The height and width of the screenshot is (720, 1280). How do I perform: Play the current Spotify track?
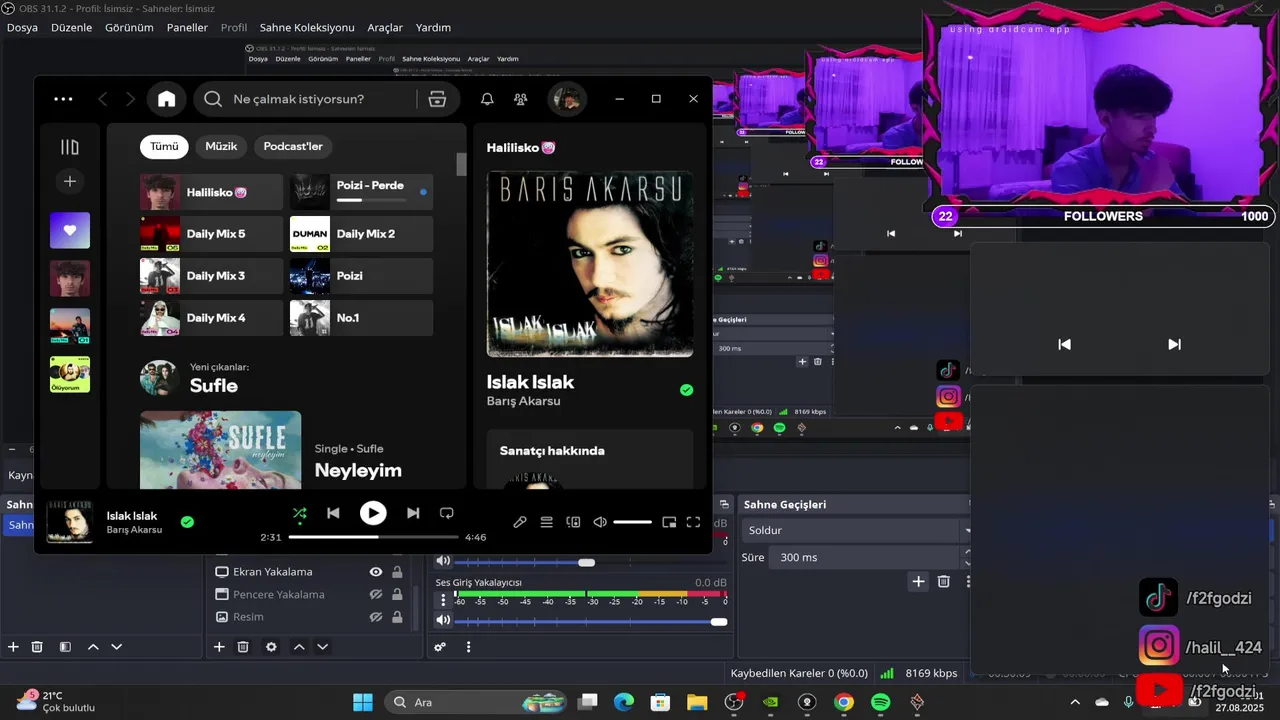(x=373, y=513)
